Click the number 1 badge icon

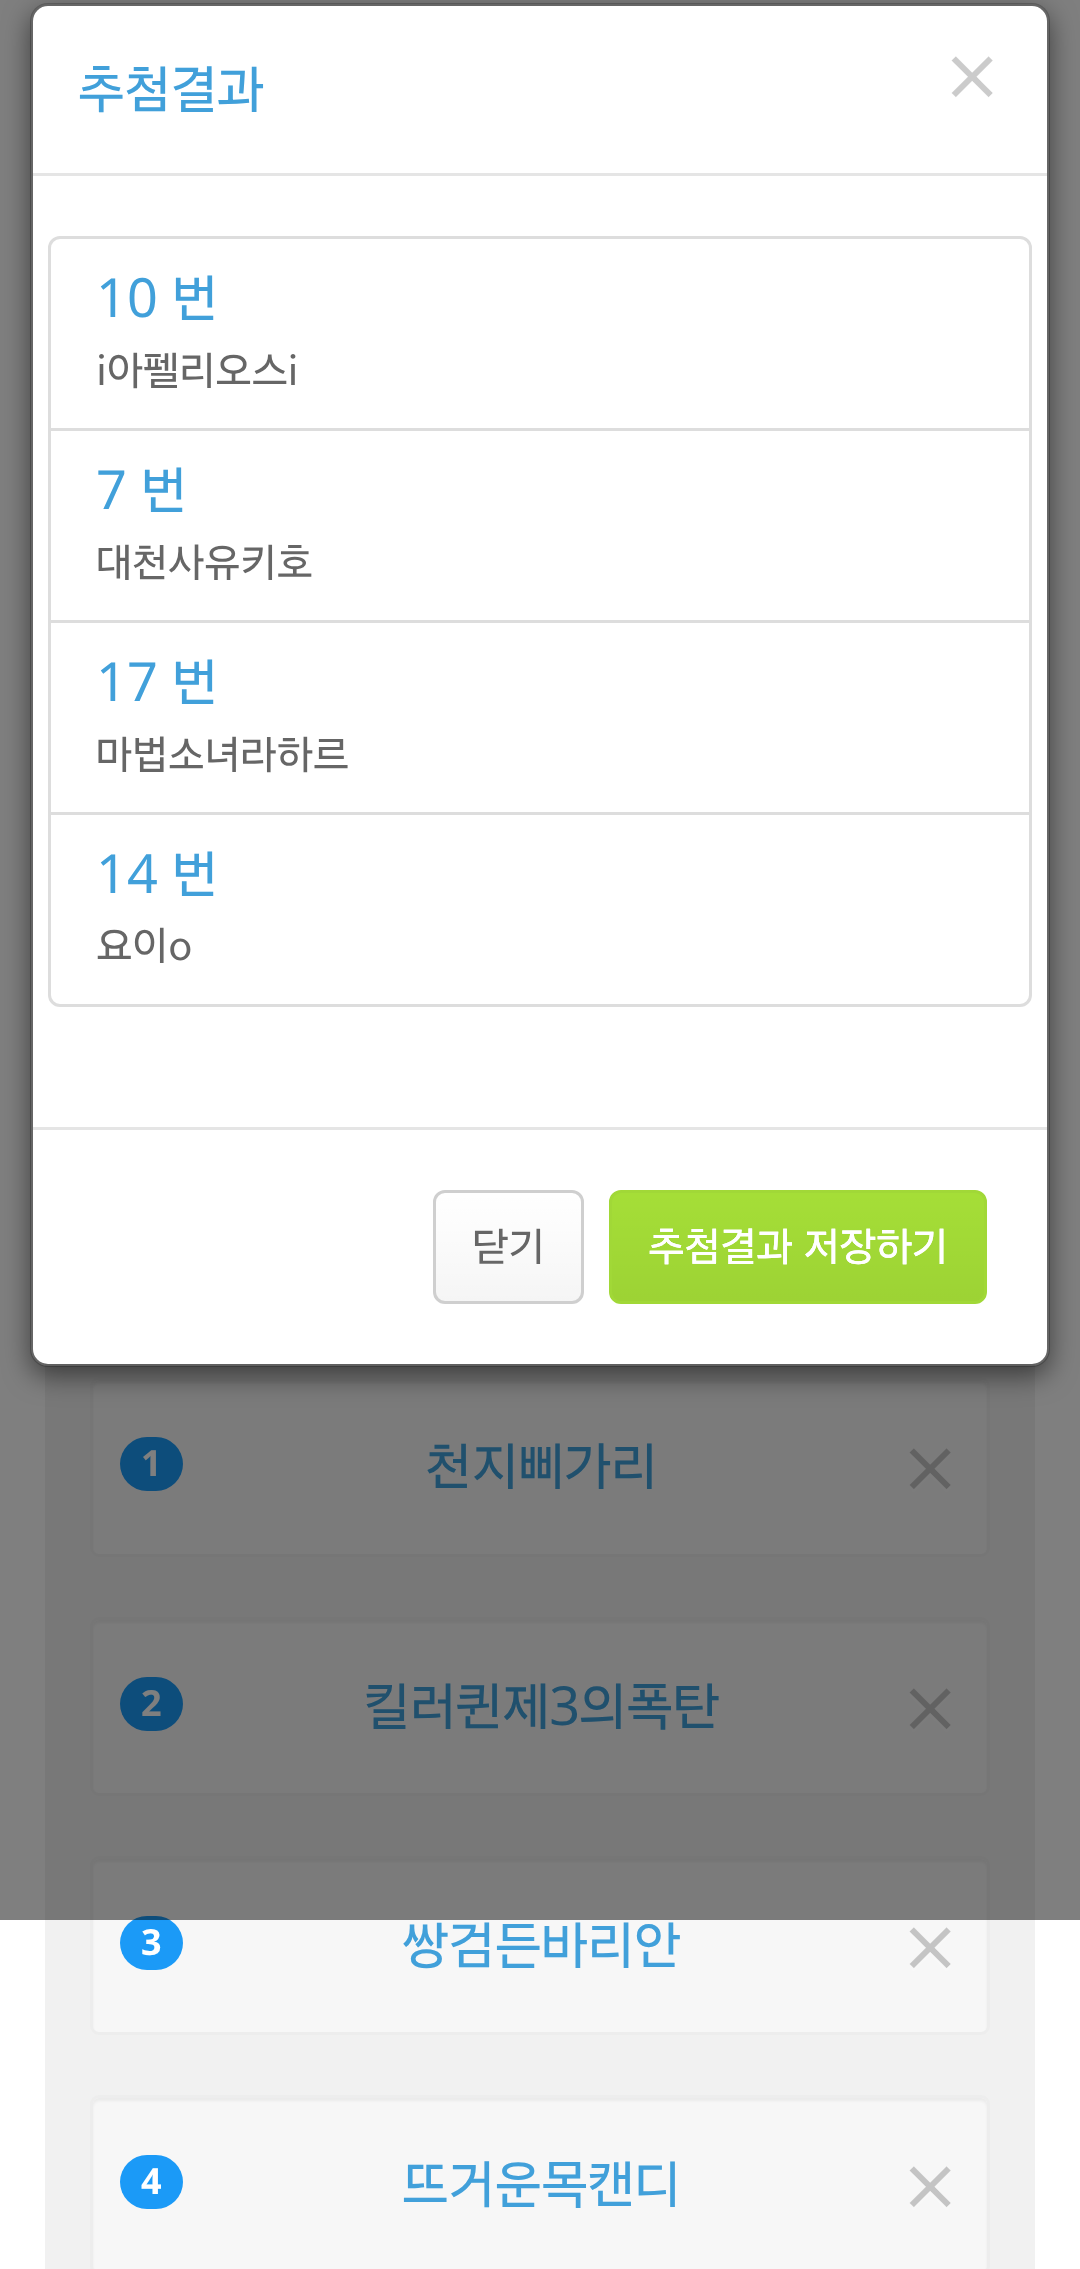[x=151, y=1464]
